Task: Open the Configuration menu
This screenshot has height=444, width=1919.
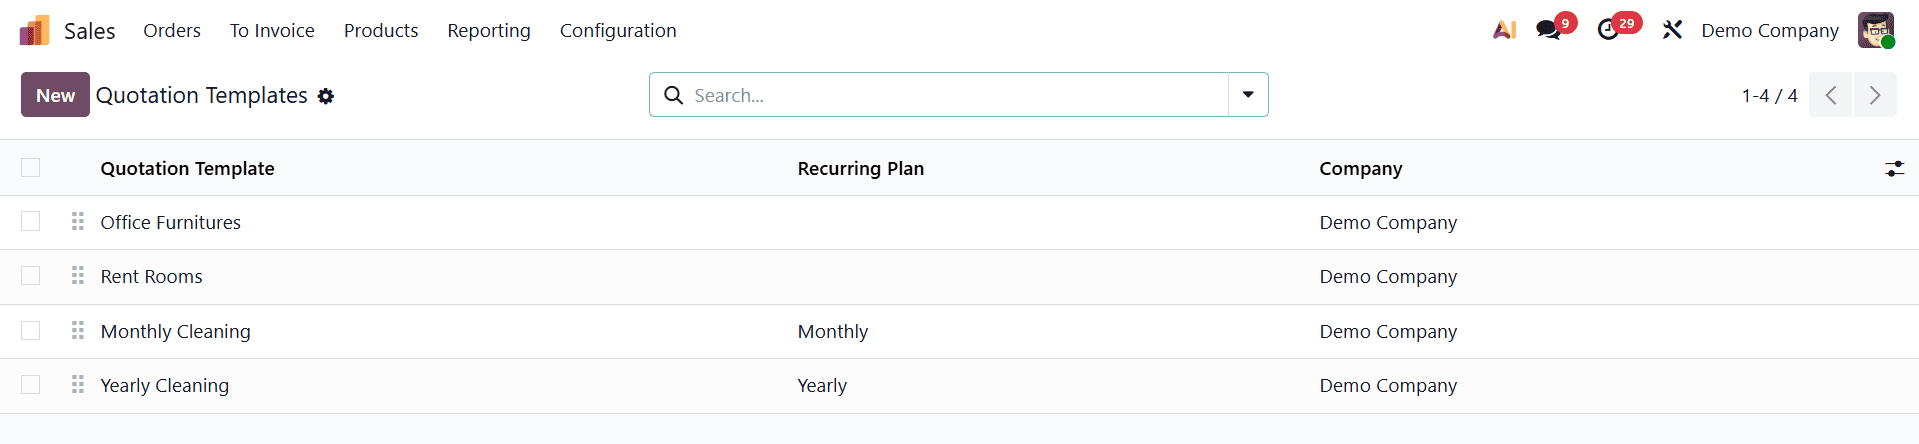Action: [618, 31]
